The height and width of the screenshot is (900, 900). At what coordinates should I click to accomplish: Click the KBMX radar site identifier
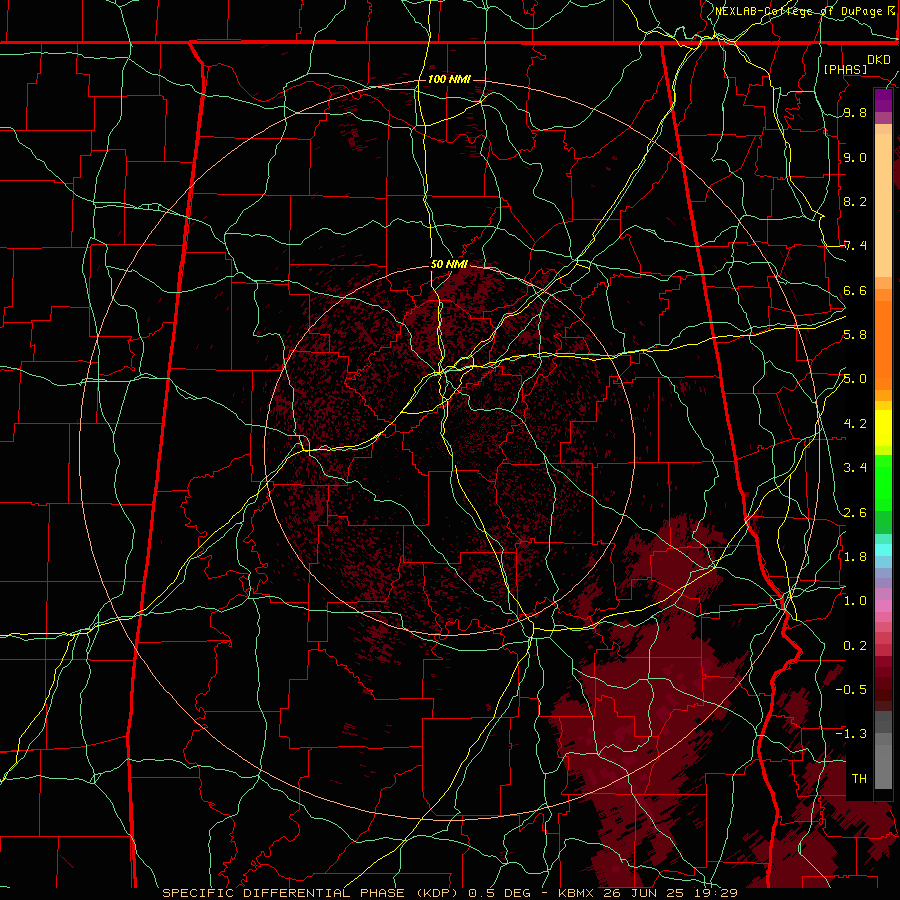577,893
